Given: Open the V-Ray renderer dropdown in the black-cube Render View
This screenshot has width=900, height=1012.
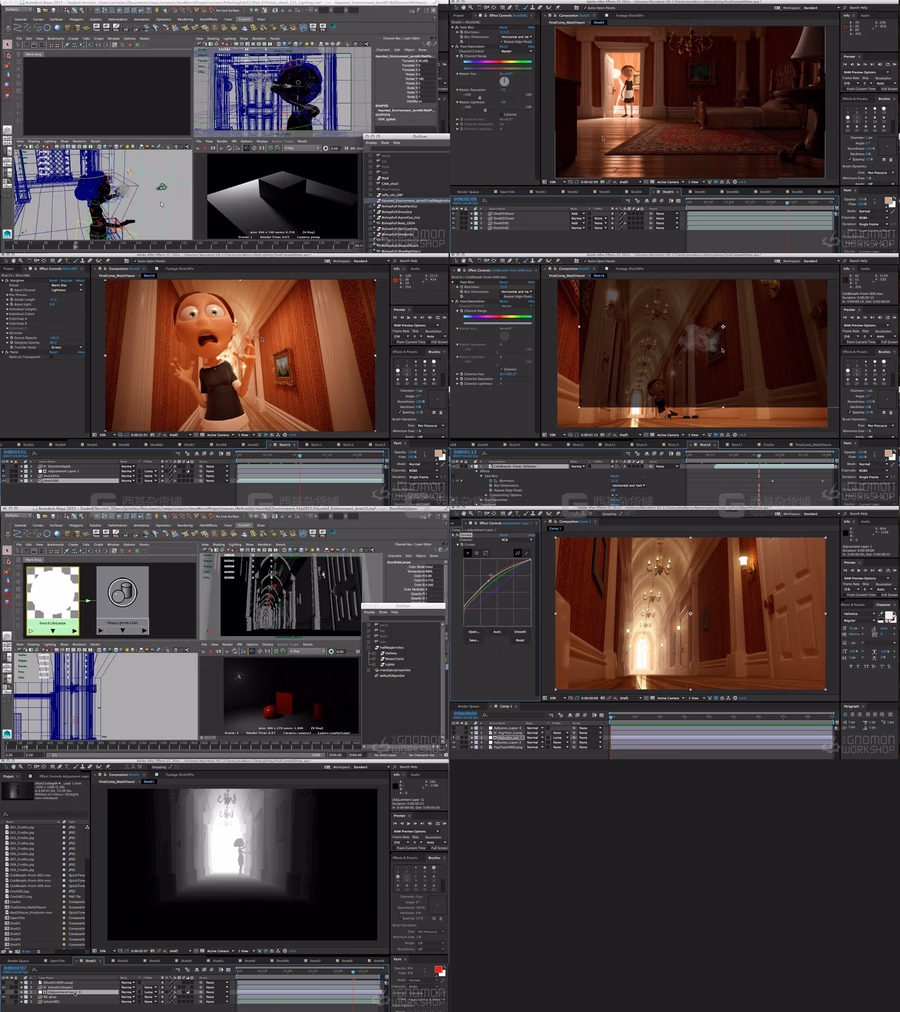Looking at the screenshot, I should (302, 148).
